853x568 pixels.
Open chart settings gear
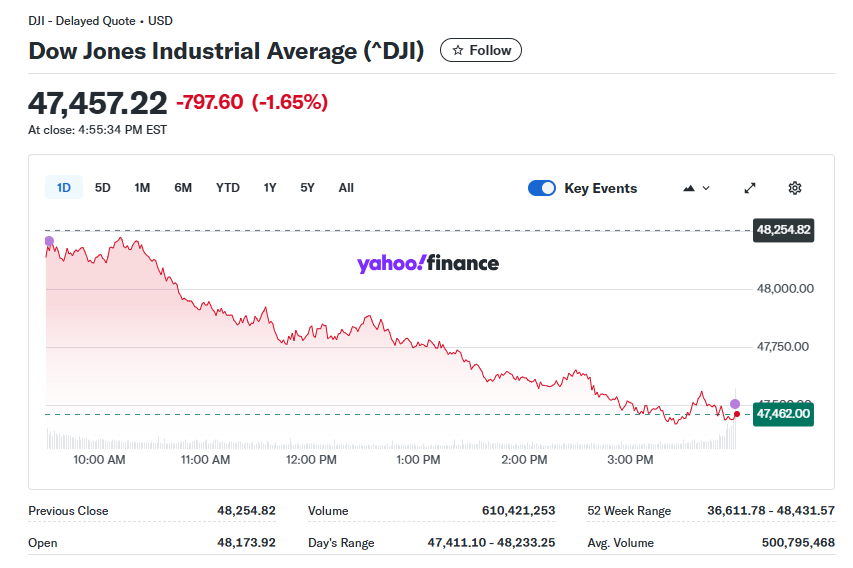(795, 188)
